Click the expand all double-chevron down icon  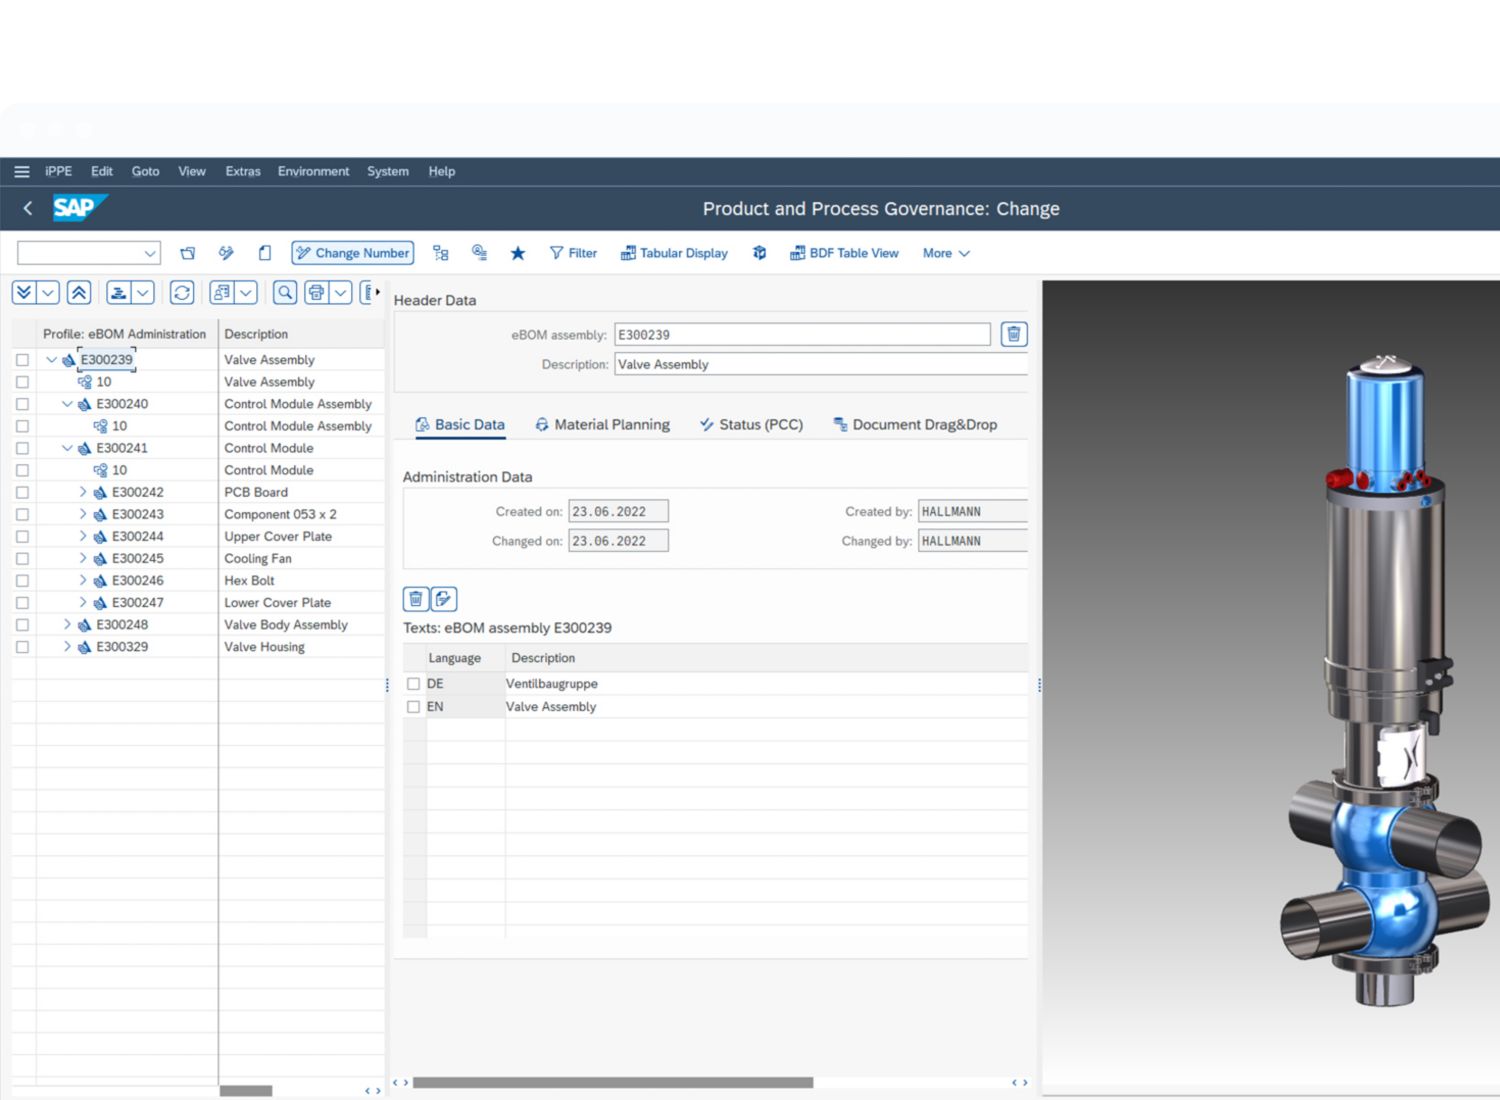[24, 292]
